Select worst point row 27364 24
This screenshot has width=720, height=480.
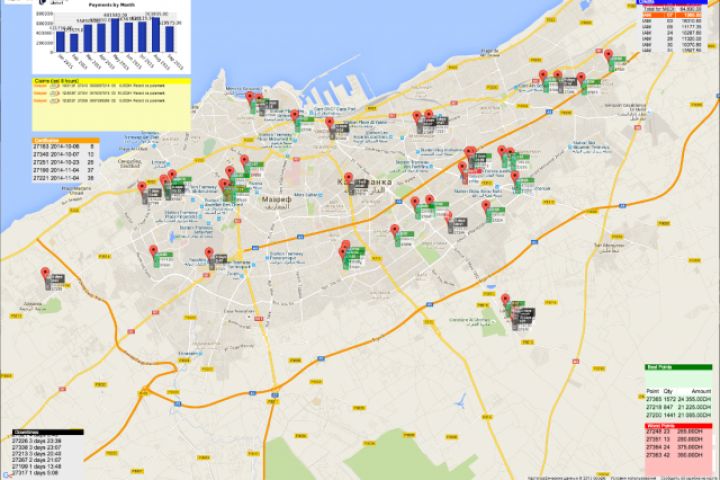(674, 447)
